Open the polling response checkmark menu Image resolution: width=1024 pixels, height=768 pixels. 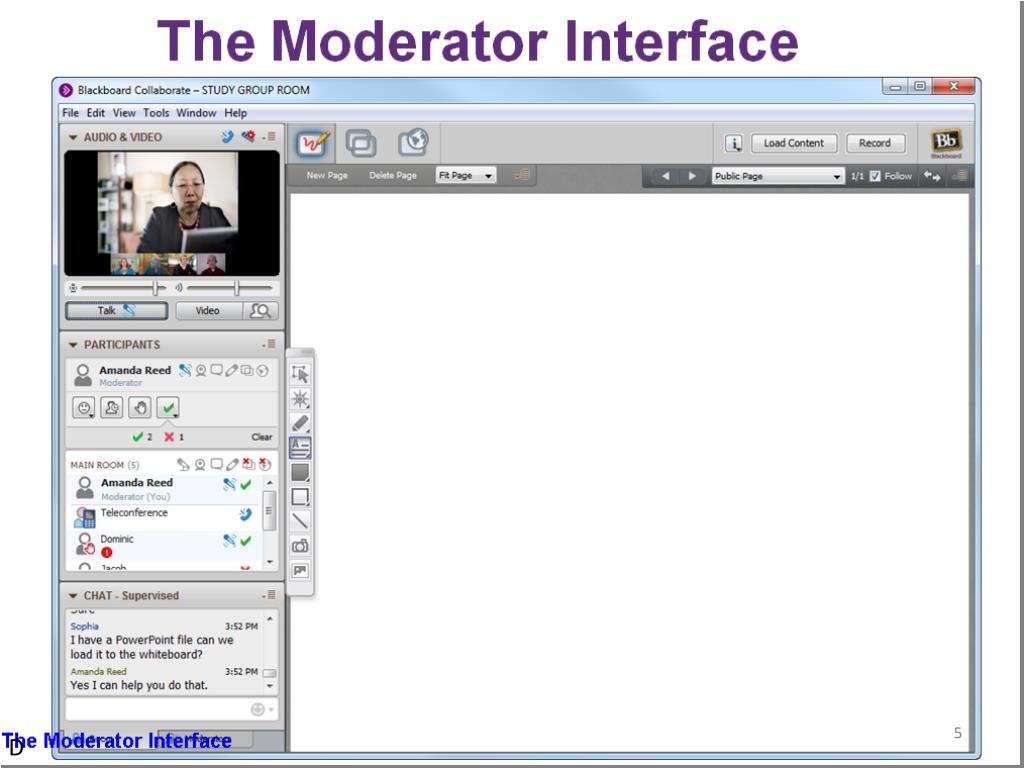pos(168,408)
